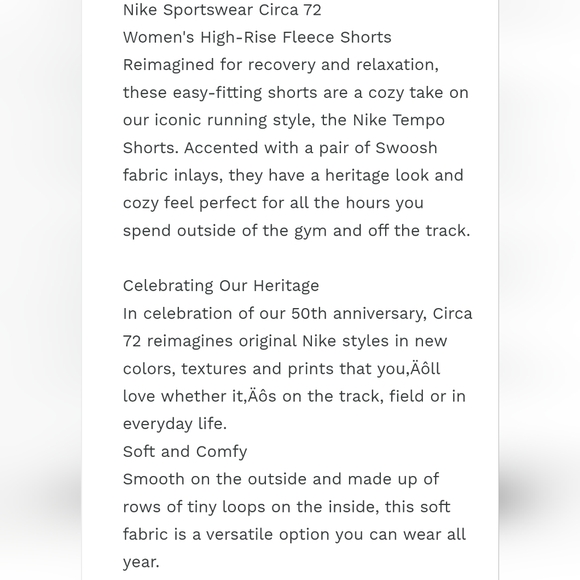Image resolution: width=580 pixels, height=580 pixels.
Task: Select the "Celebrating Our Heritage" heading
Action: tap(221, 286)
